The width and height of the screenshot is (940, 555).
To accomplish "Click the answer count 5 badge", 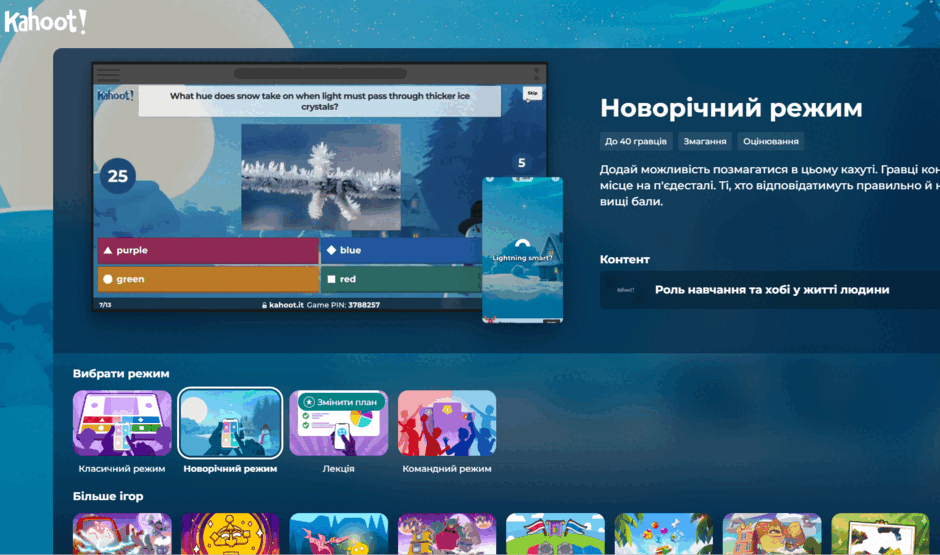I will 522,162.
